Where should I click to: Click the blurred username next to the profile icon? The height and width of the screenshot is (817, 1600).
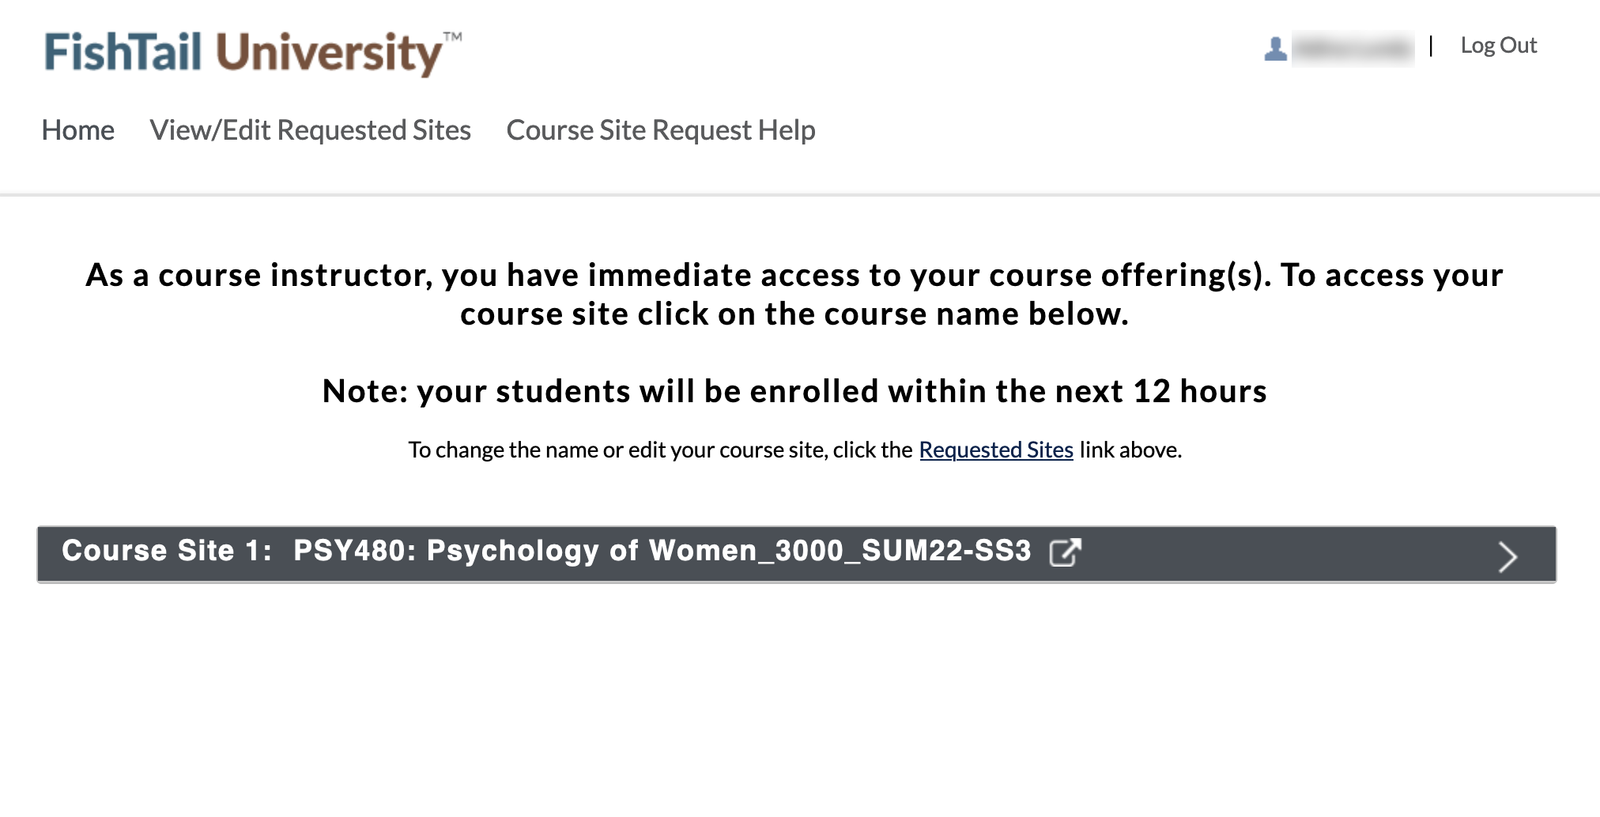click(x=1352, y=48)
